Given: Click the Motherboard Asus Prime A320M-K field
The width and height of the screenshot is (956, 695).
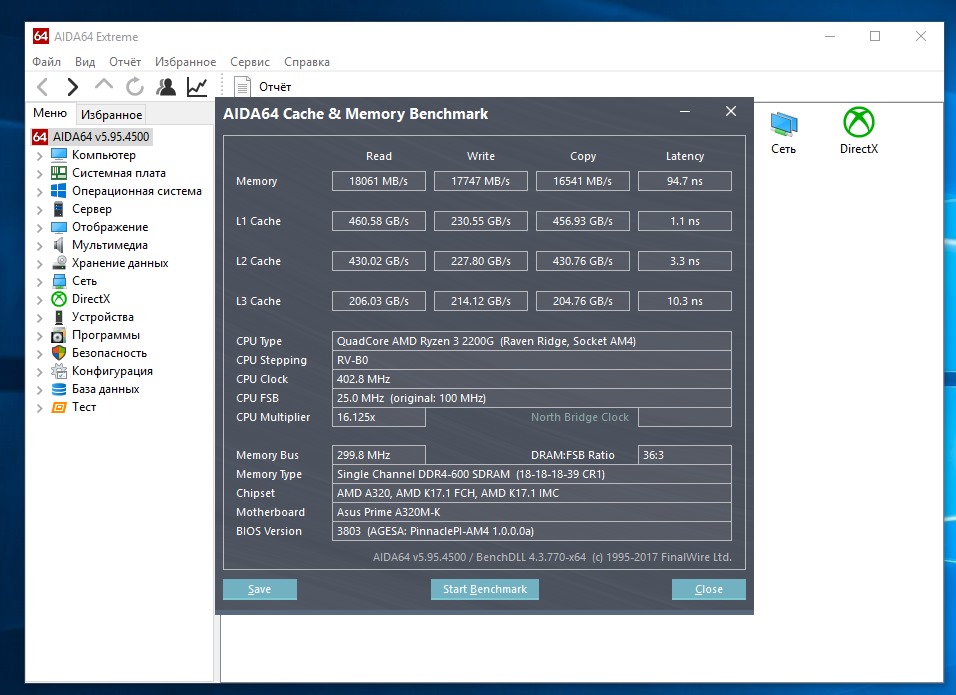Looking at the screenshot, I should (532, 512).
